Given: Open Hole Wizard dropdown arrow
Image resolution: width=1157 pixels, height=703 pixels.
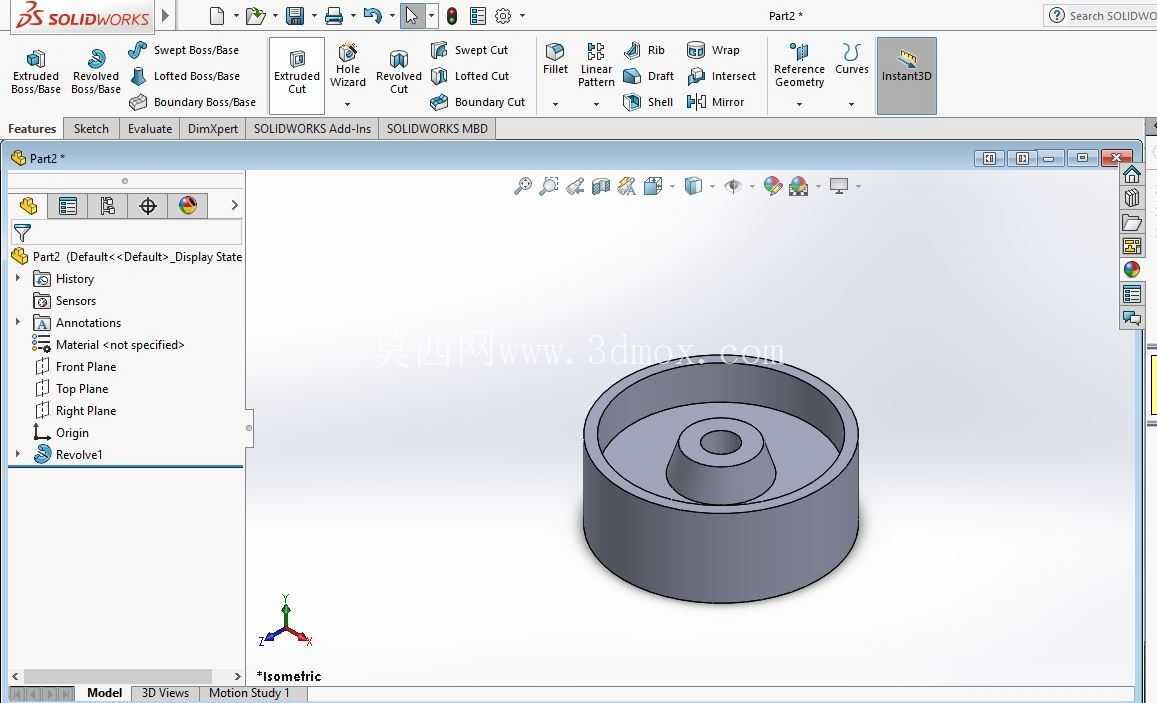Looking at the screenshot, I should pos(348,104).
